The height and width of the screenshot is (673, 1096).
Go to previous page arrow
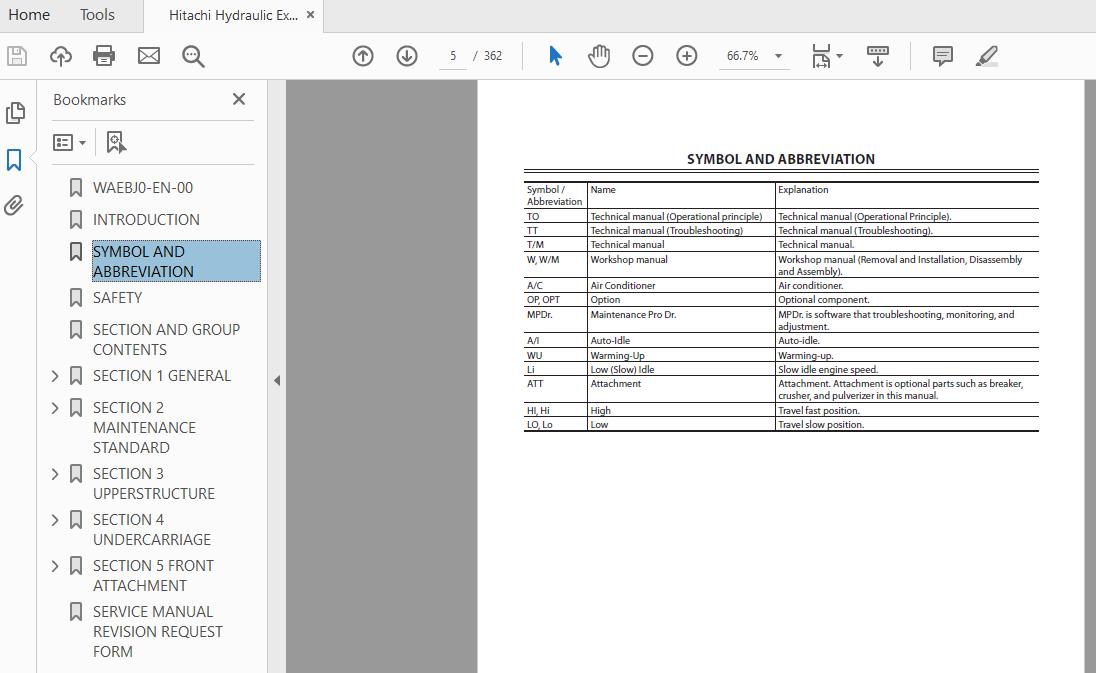(363, 56)
